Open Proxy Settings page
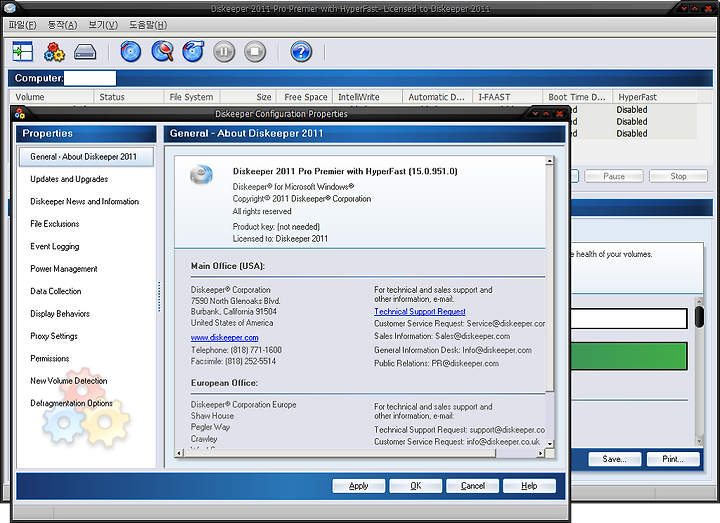The width and height of the screenshot is (720, 523). coord(54,336)
